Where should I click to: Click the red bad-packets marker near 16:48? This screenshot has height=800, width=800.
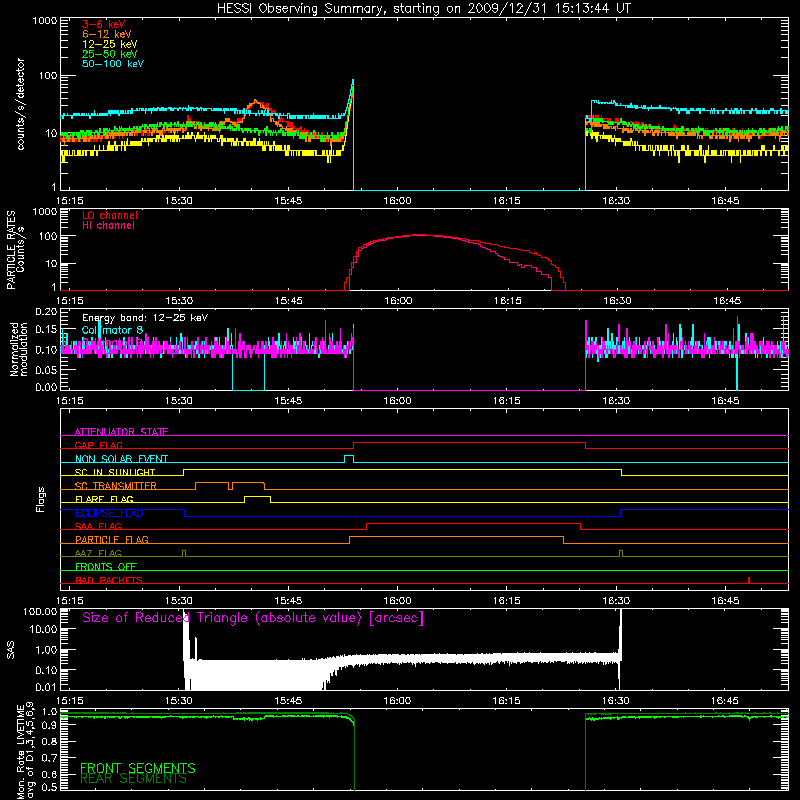[x=748, y=580]
